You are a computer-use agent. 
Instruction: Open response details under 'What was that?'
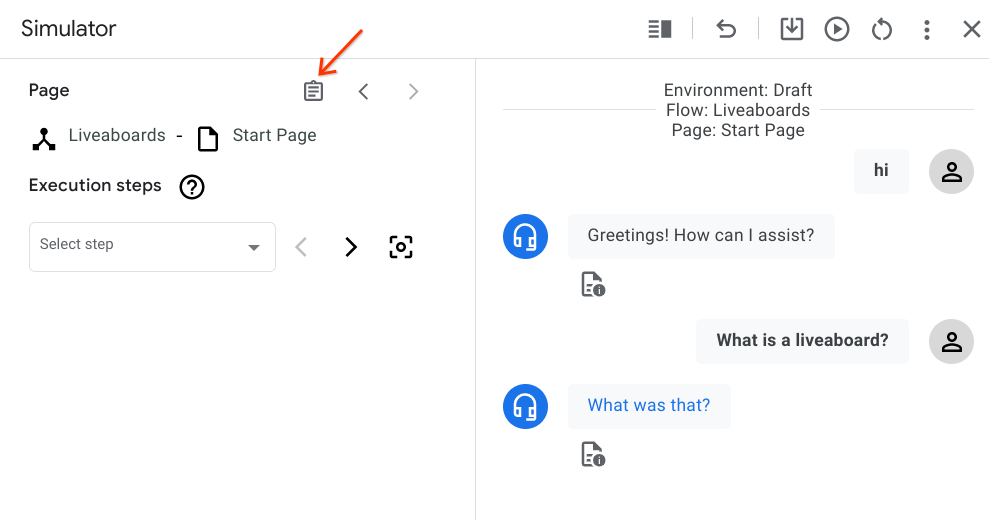pos(593,455)
